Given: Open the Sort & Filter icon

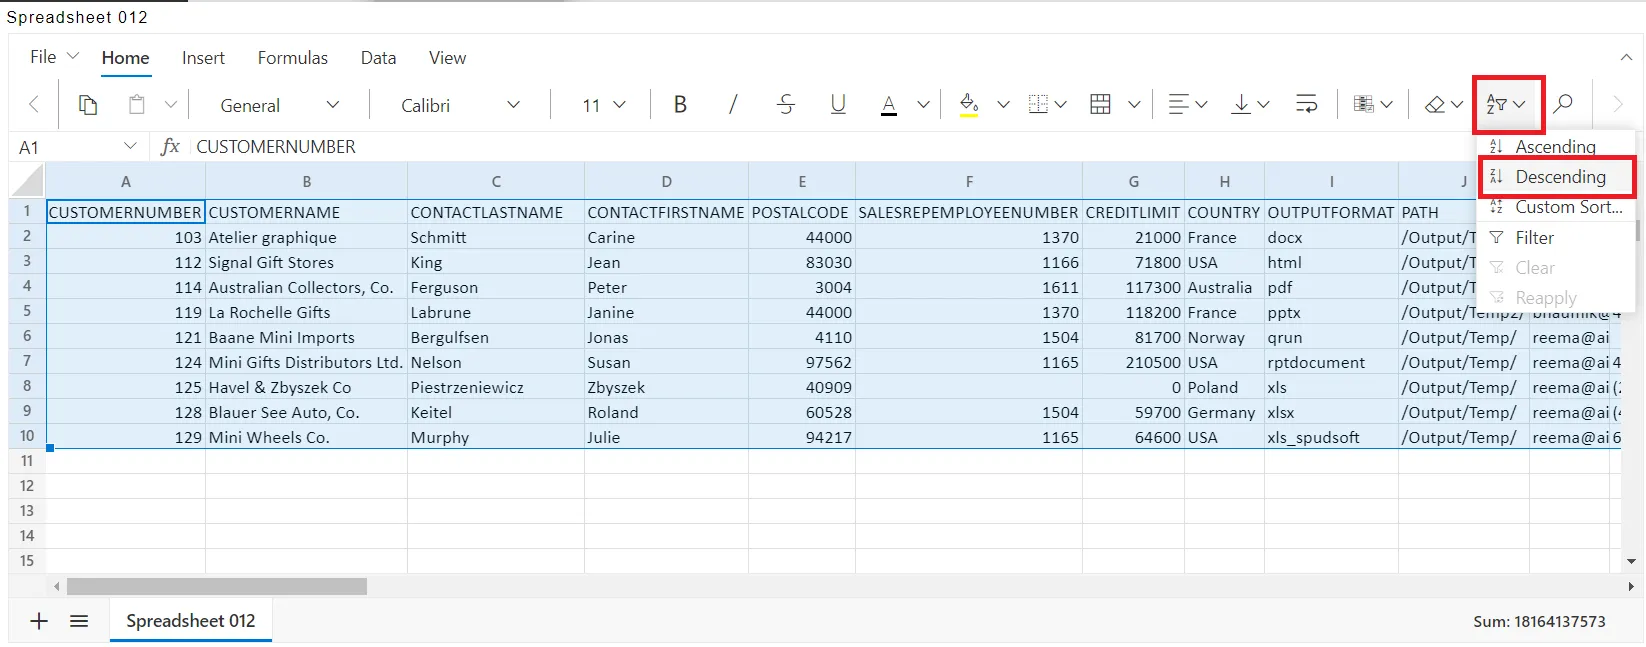Looking at the screenshot, I should (1496, 104).
